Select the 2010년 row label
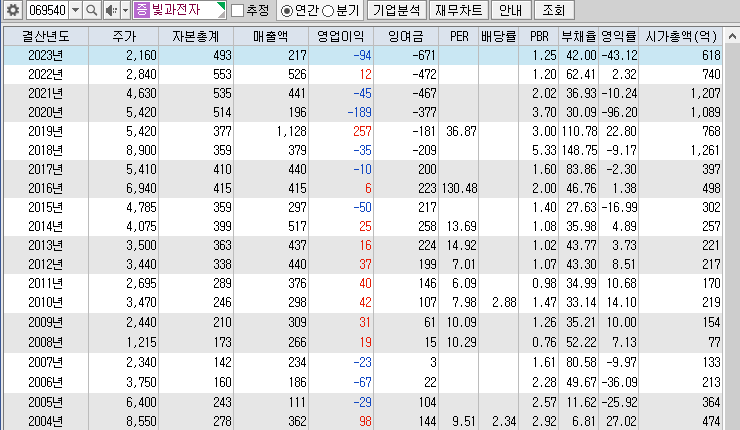This screenshot has width=740, height=430. pos(46,302)
